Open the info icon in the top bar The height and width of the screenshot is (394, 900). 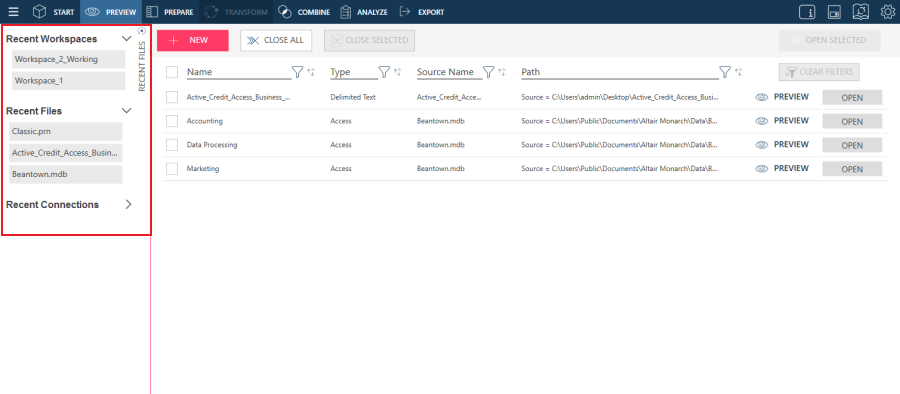[807, 12]
